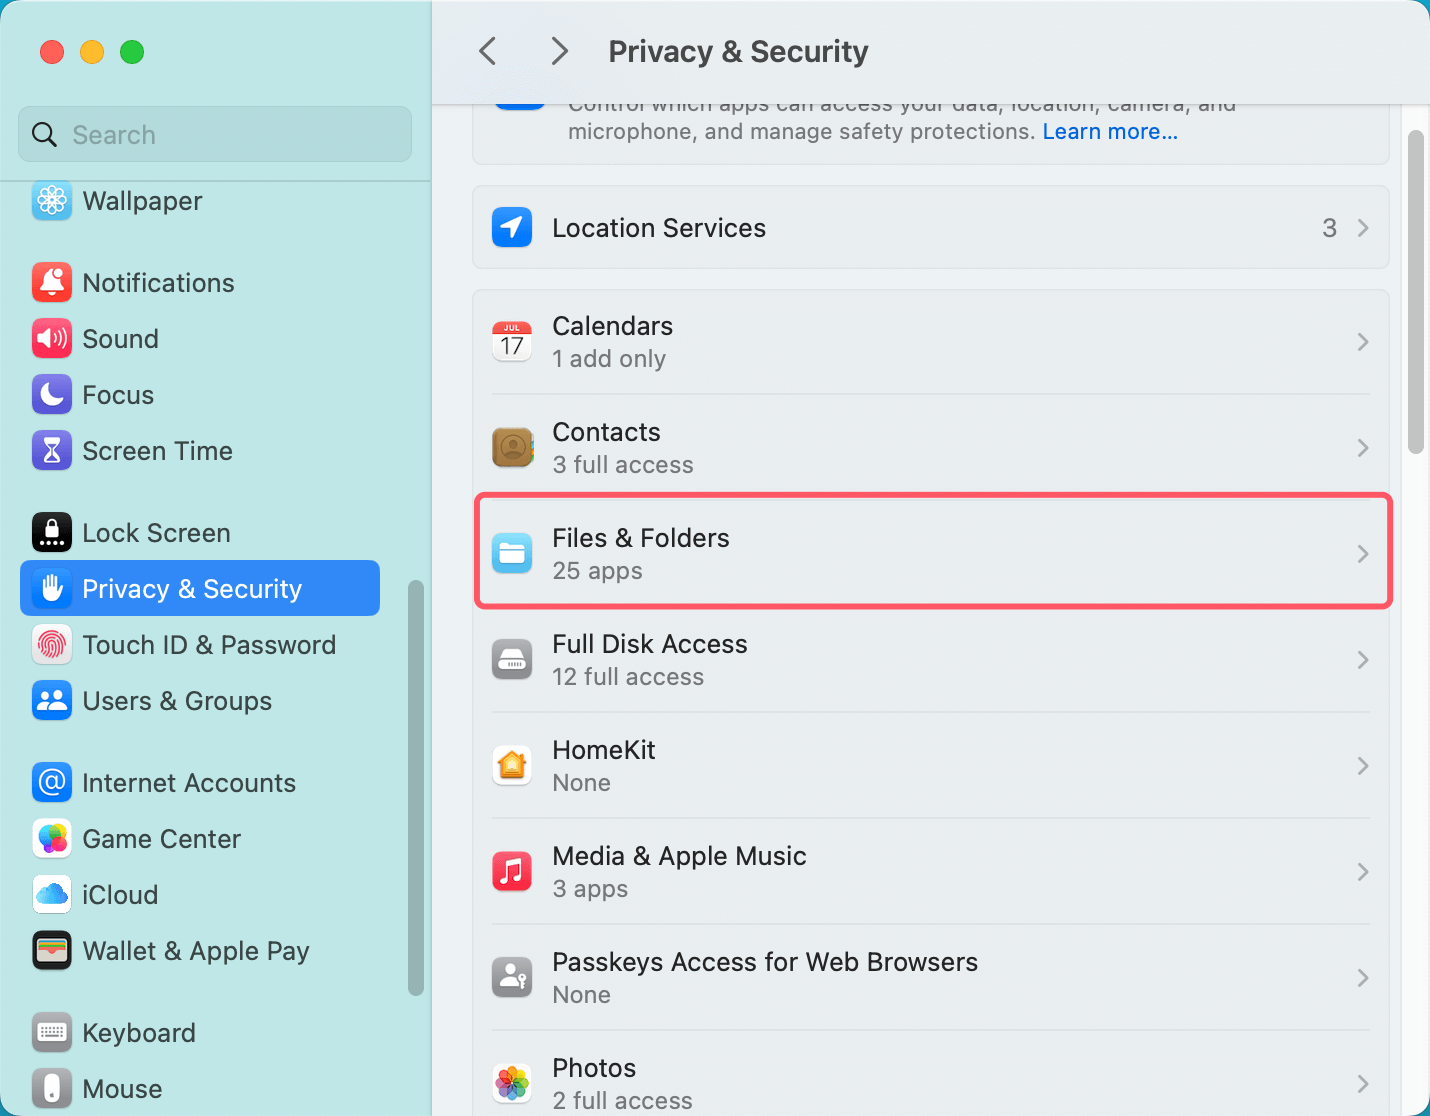Expand the Files & Folders chevron
Screen dimensions: 1430x1116
click(1362, 553)
